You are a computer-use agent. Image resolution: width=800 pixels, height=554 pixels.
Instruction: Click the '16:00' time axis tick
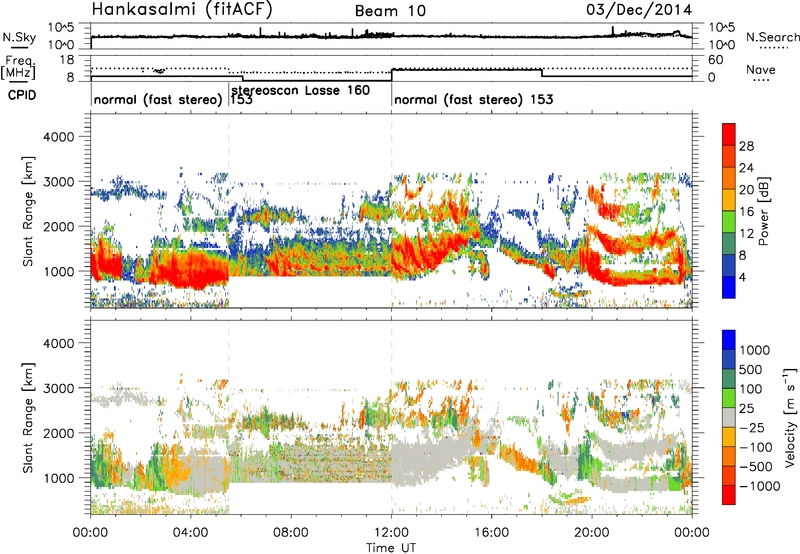(x=492, y=533)
